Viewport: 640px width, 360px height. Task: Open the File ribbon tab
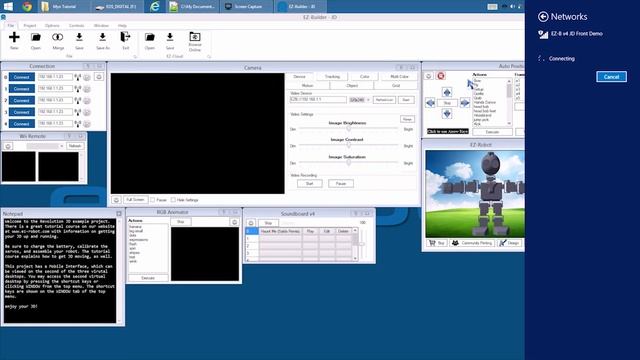coord(11,25)
